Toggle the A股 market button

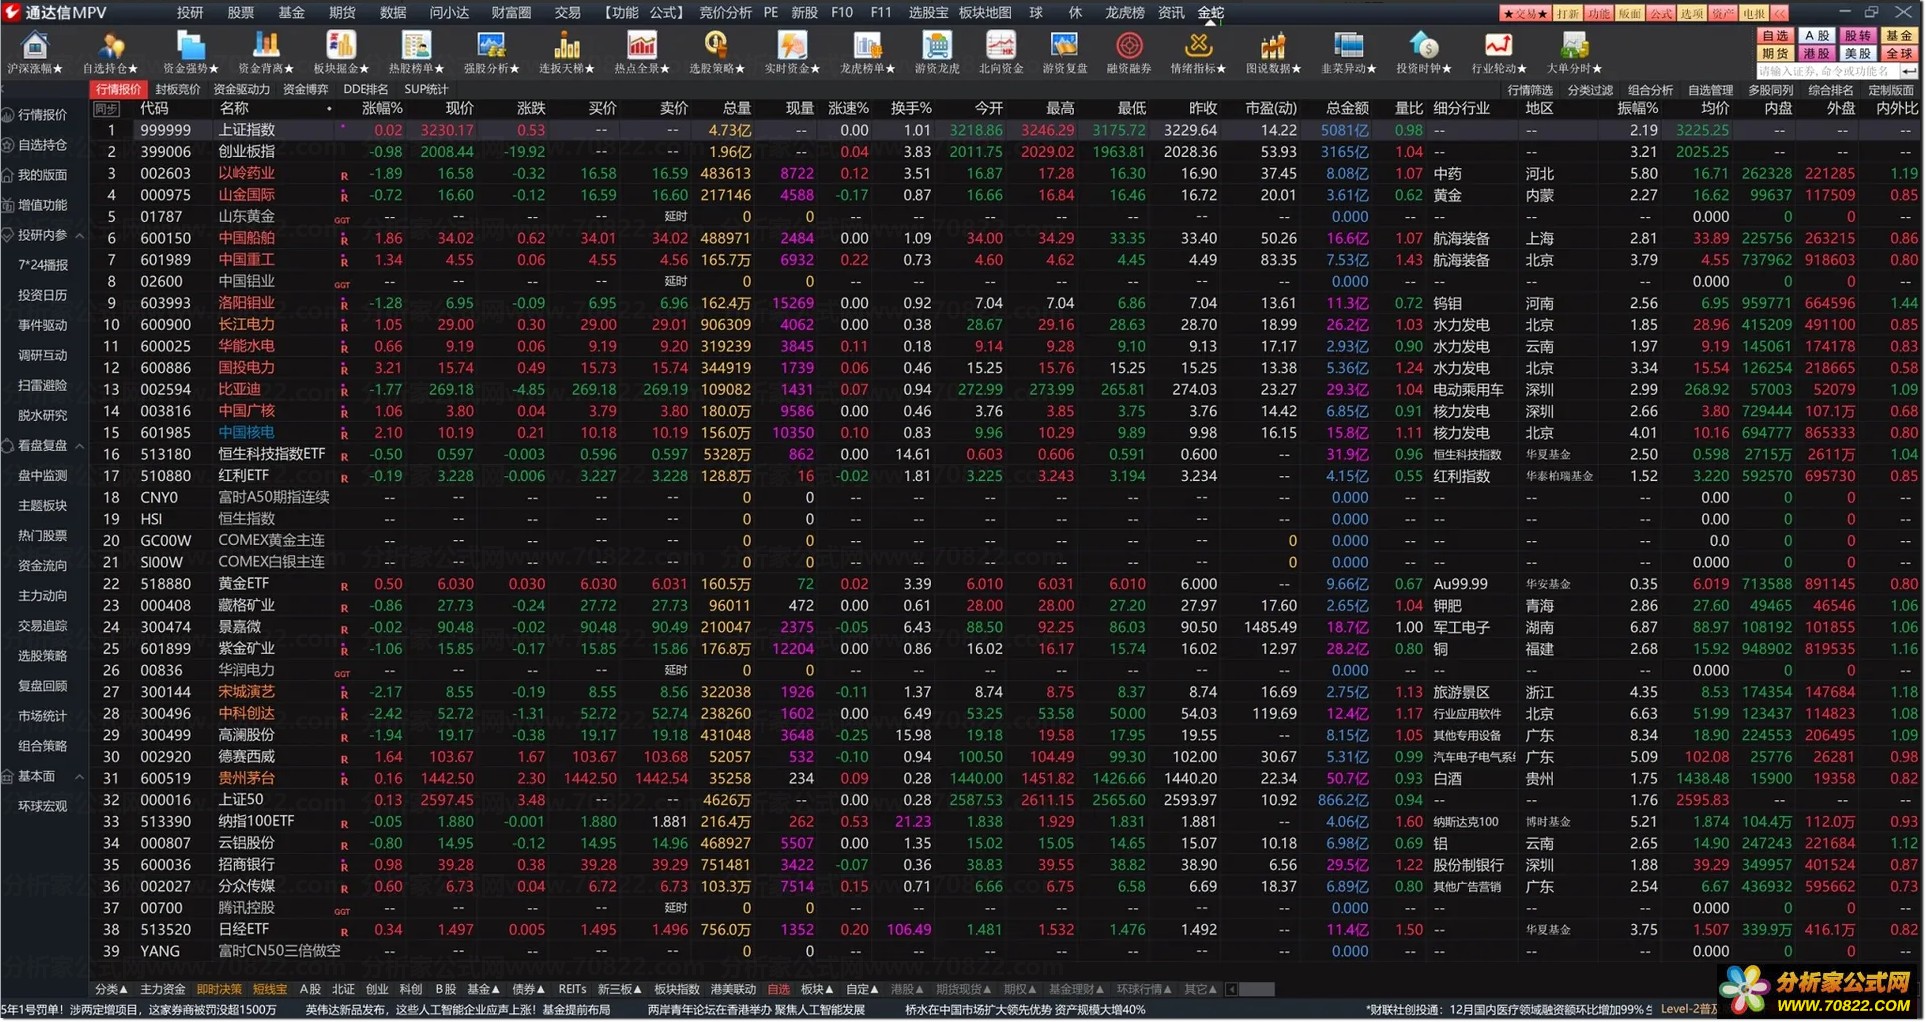pos(1817,36)
